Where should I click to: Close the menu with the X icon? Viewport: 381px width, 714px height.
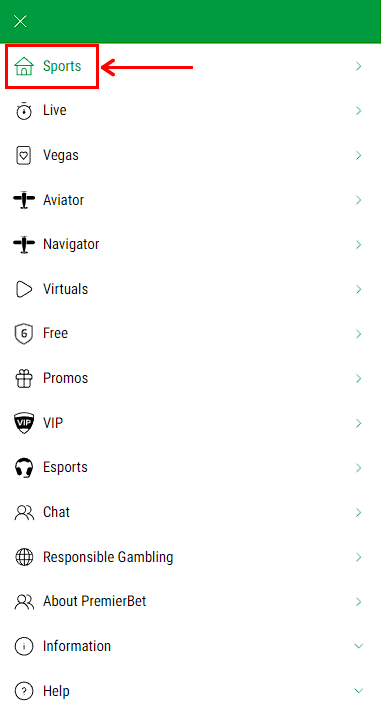pyautogui.click(x=20, y=21)
